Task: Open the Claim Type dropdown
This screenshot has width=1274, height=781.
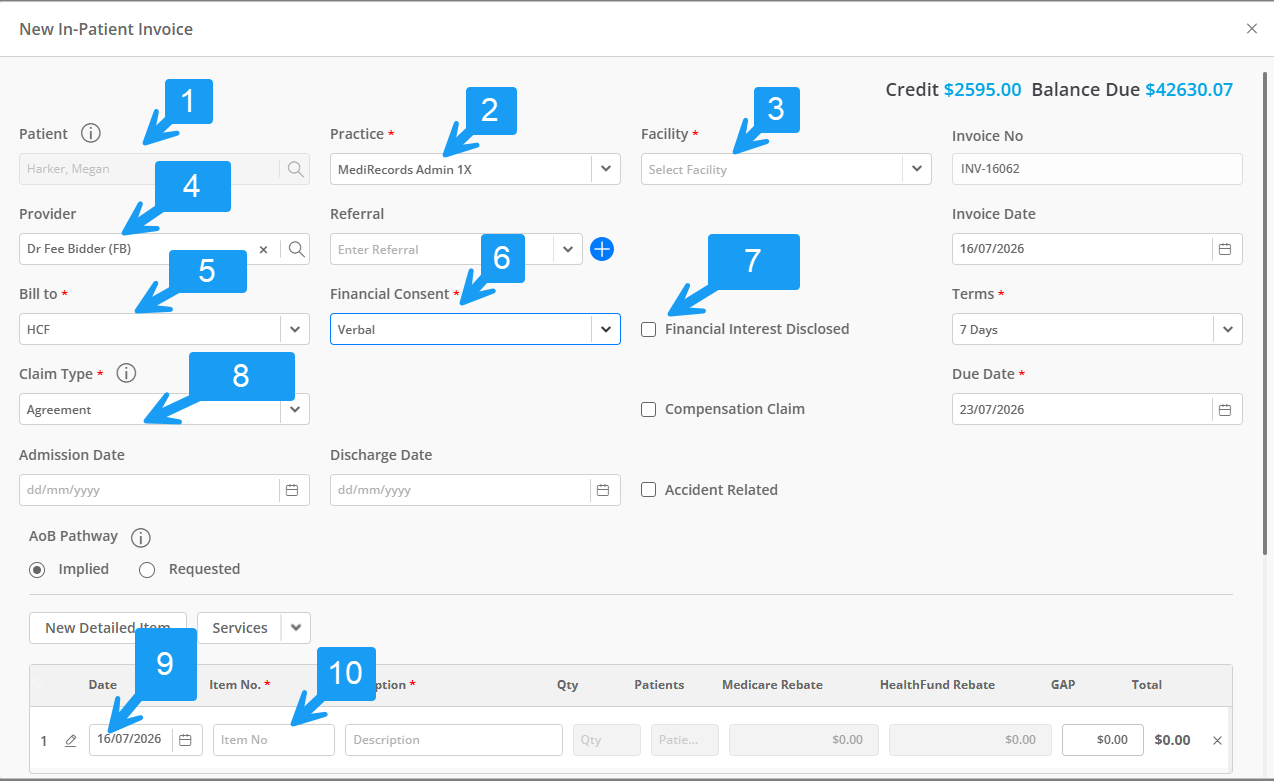Action: tap(295, 409)
